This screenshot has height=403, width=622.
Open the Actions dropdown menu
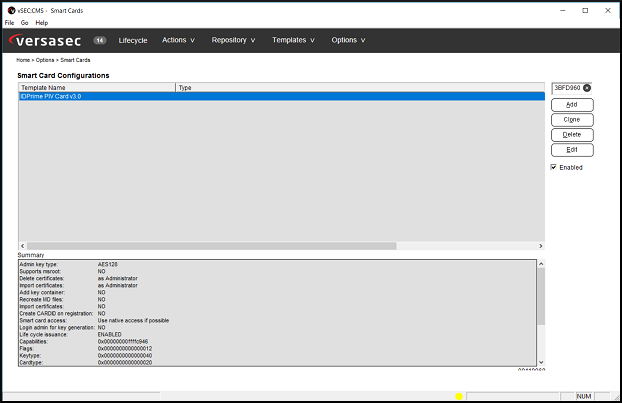click(x=178, y=40)
